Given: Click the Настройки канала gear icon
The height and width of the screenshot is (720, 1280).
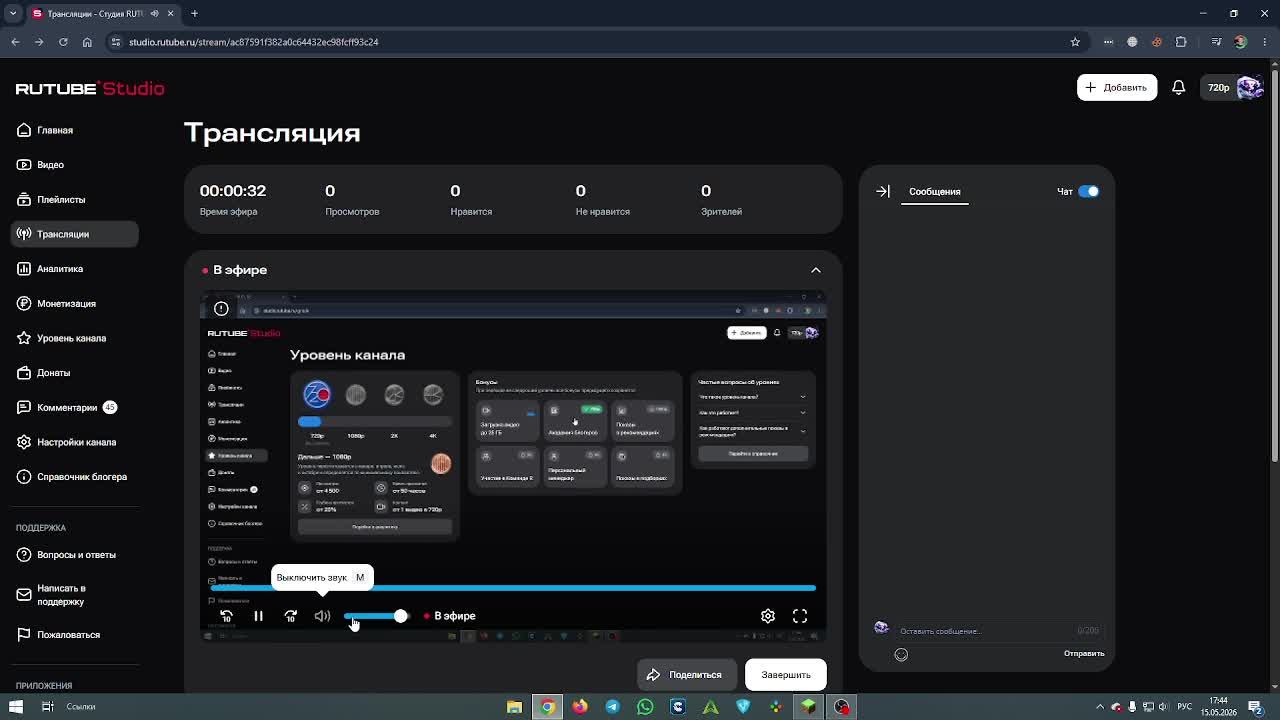Looking at the screenshot, I should click(x=24, y=442).
